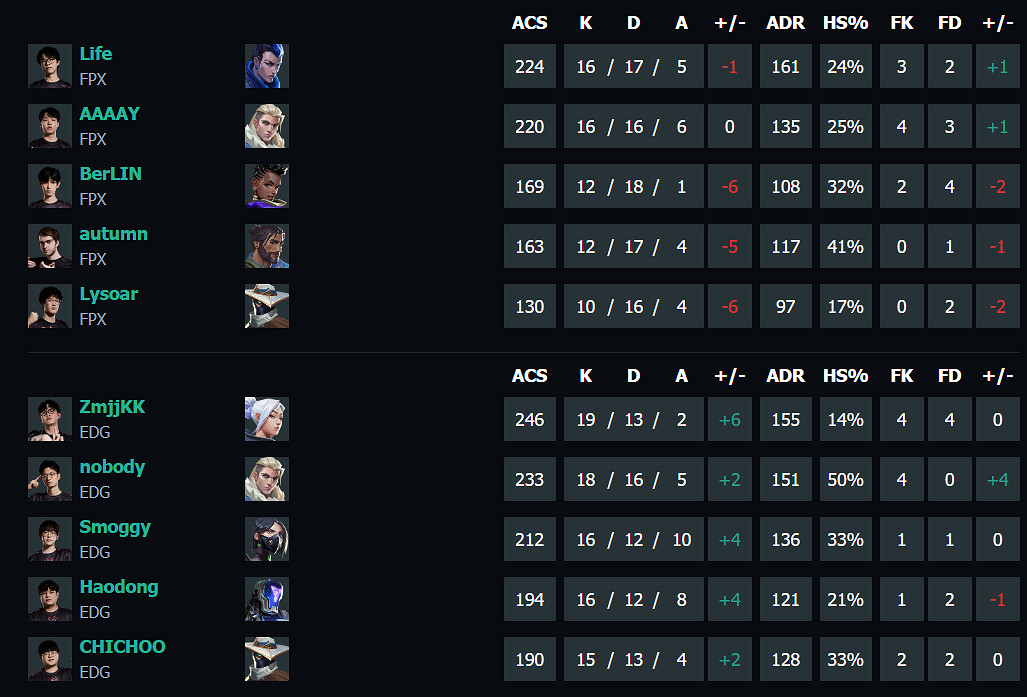Click the profile photo of CHICHOO
The image size is (1027, 697).
tap(50, 659)
